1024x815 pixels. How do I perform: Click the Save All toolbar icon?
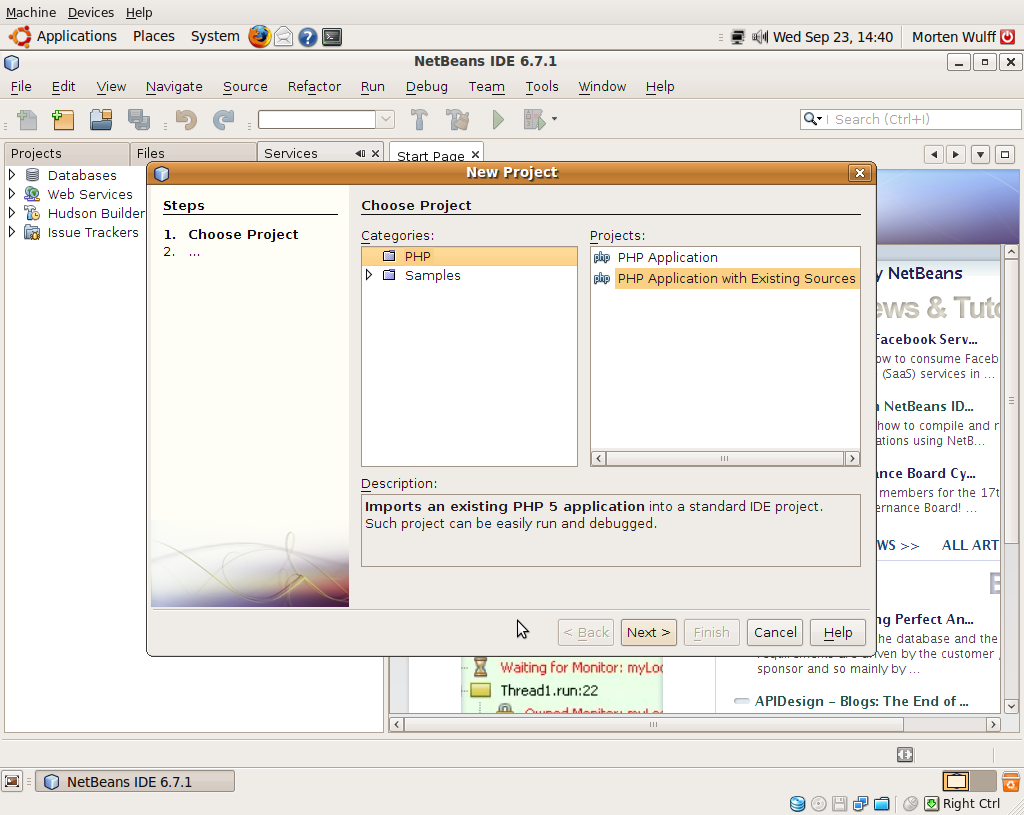click(x=138, y=120)
